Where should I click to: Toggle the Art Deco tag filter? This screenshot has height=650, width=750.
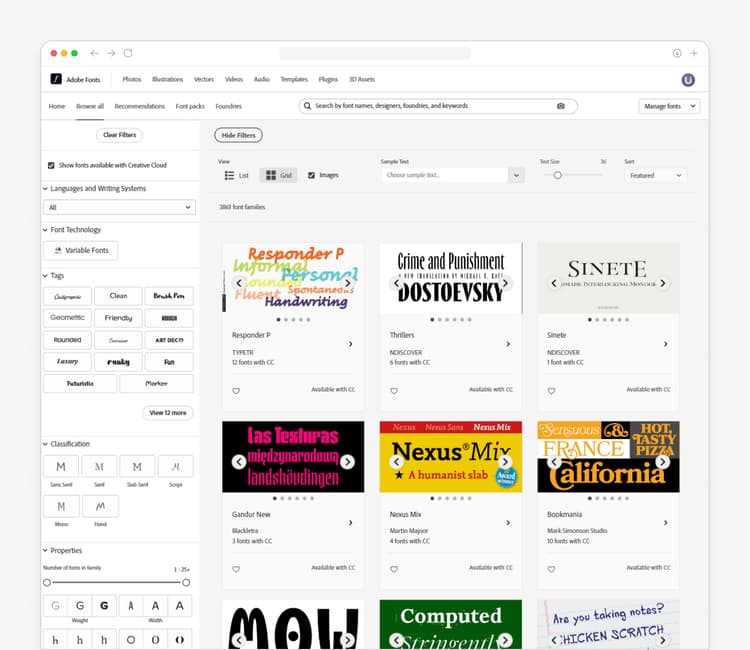coord(169,340)
